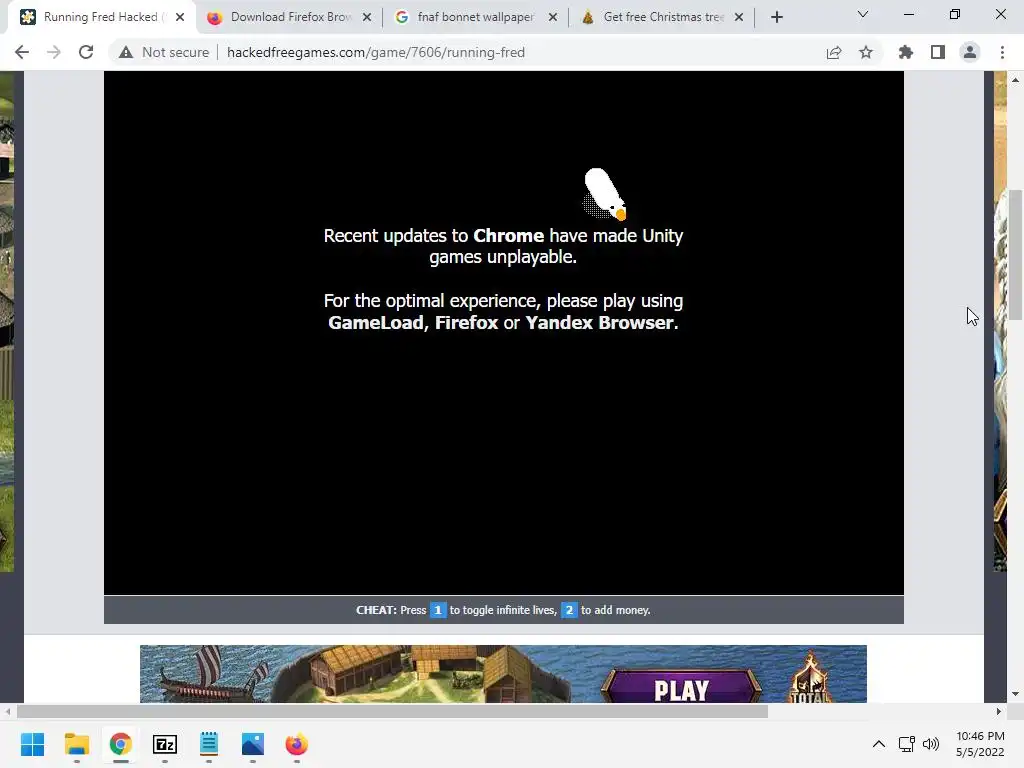
Task: Click the forward navigation arrow
Action: pyautogui.click(x=54, y=52)
